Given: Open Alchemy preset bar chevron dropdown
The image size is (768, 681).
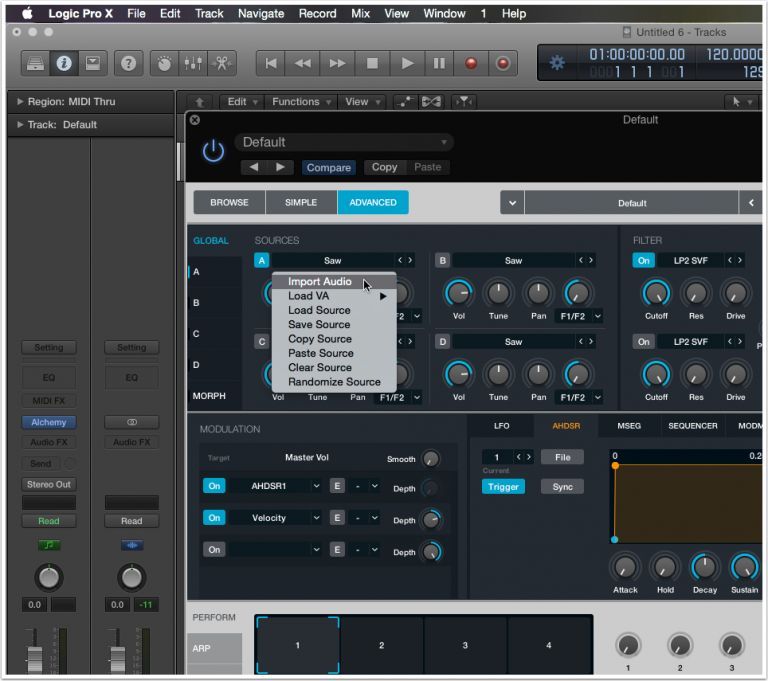Looking at the screenshot, I should click(512, 203).
